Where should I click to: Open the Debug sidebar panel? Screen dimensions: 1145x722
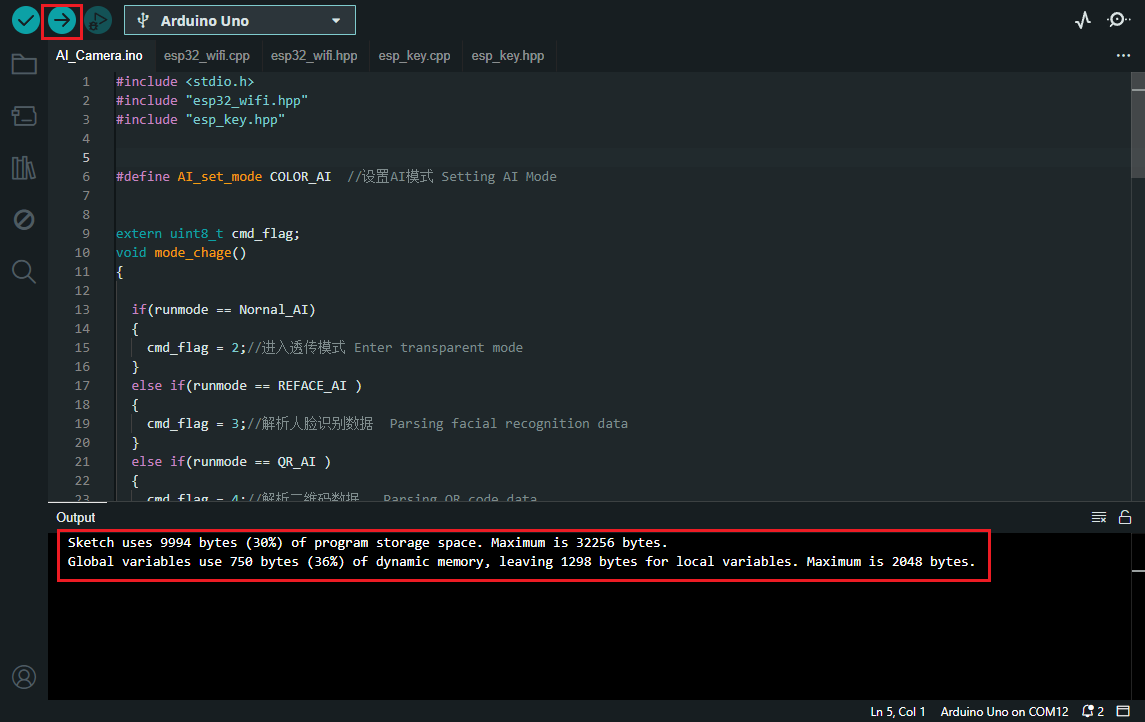[x=24, y=220]
